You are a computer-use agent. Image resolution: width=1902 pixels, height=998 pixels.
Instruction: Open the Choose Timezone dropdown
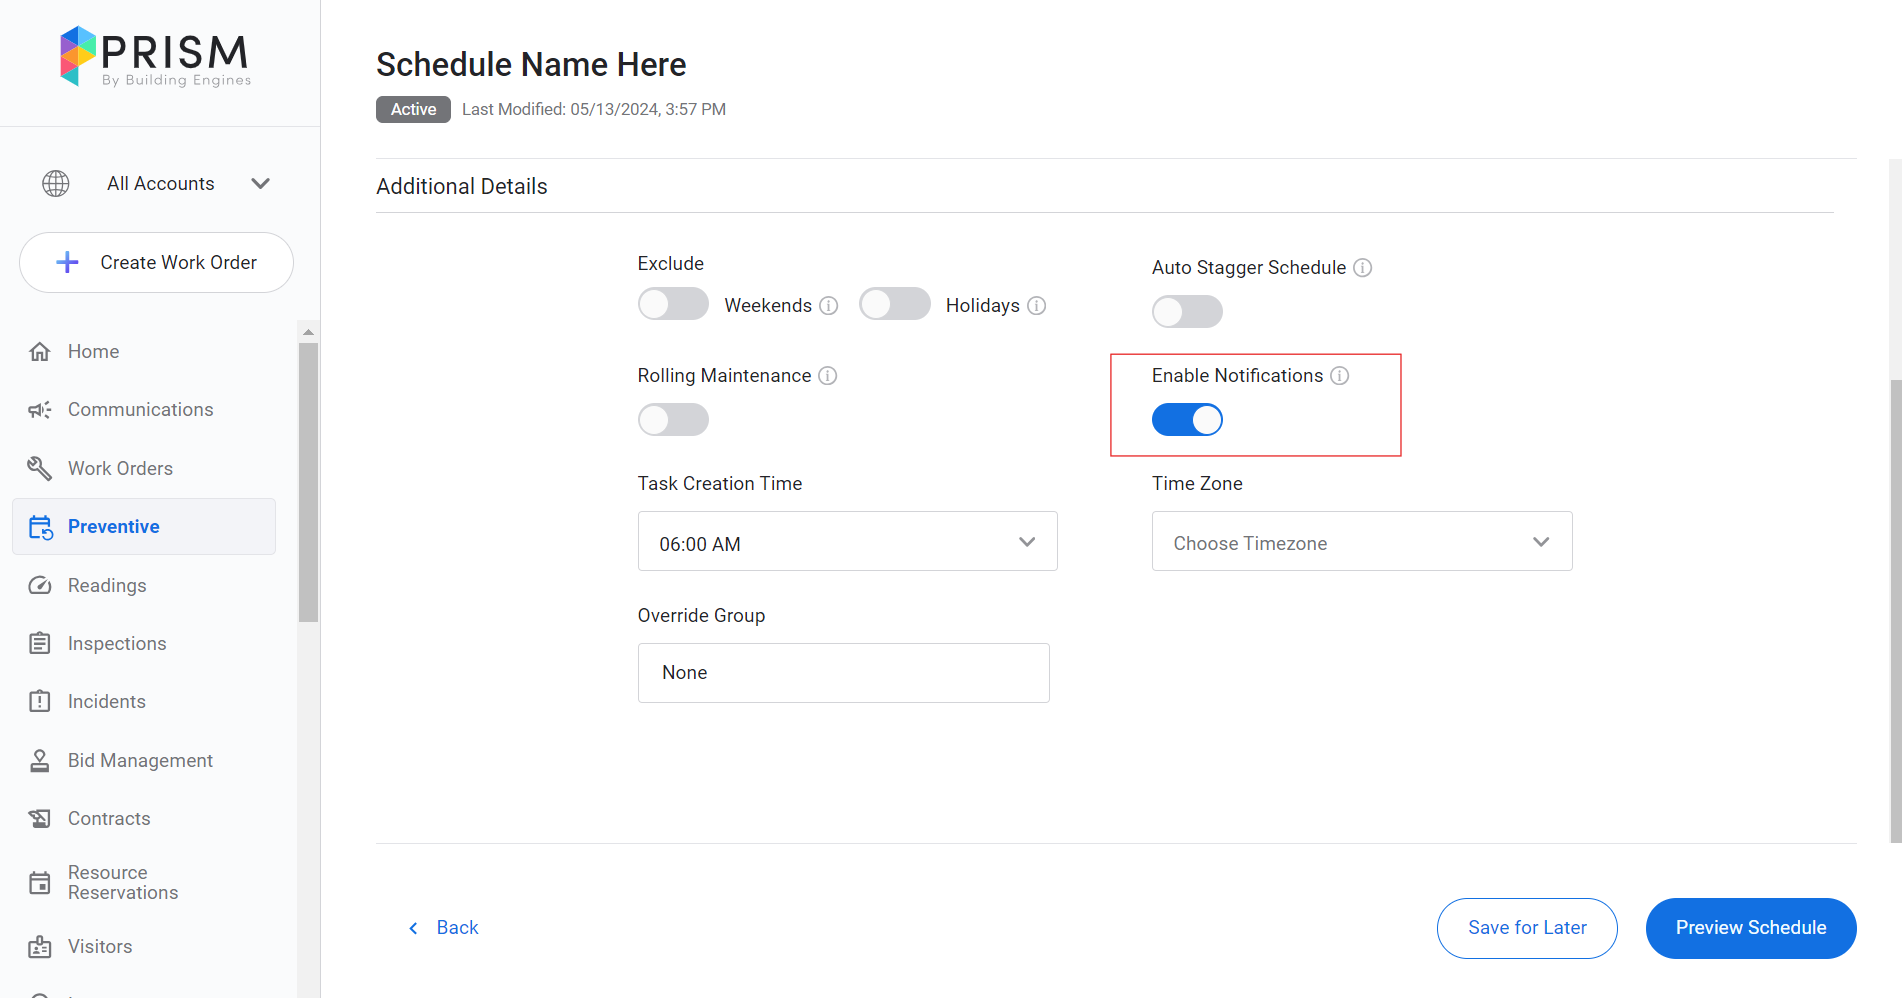click(1362, 541)
